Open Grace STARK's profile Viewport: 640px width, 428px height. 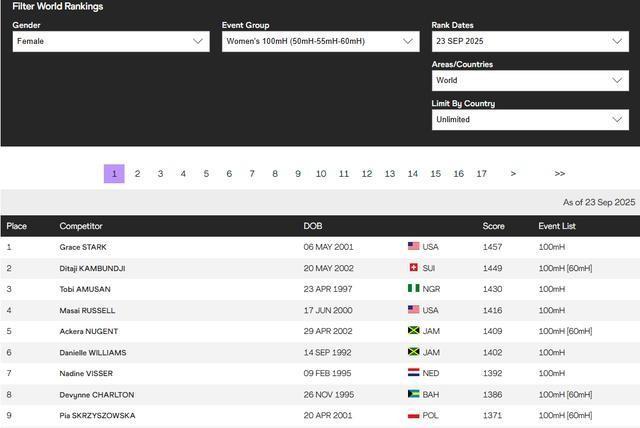point(83,247)
